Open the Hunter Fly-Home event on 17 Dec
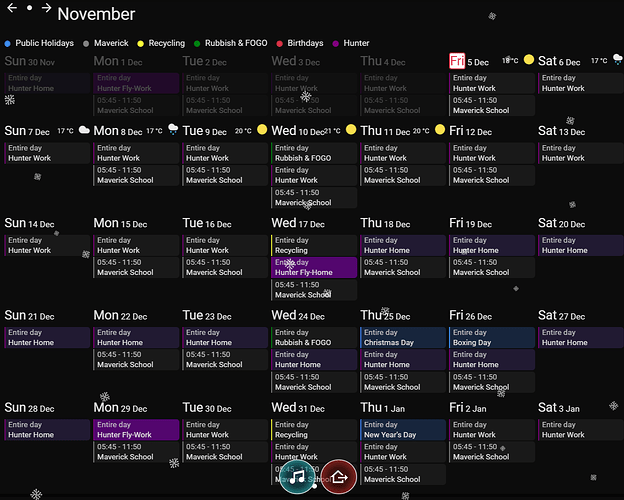The width and height of the screenshot is (624, 500). (x=314, y=267)
